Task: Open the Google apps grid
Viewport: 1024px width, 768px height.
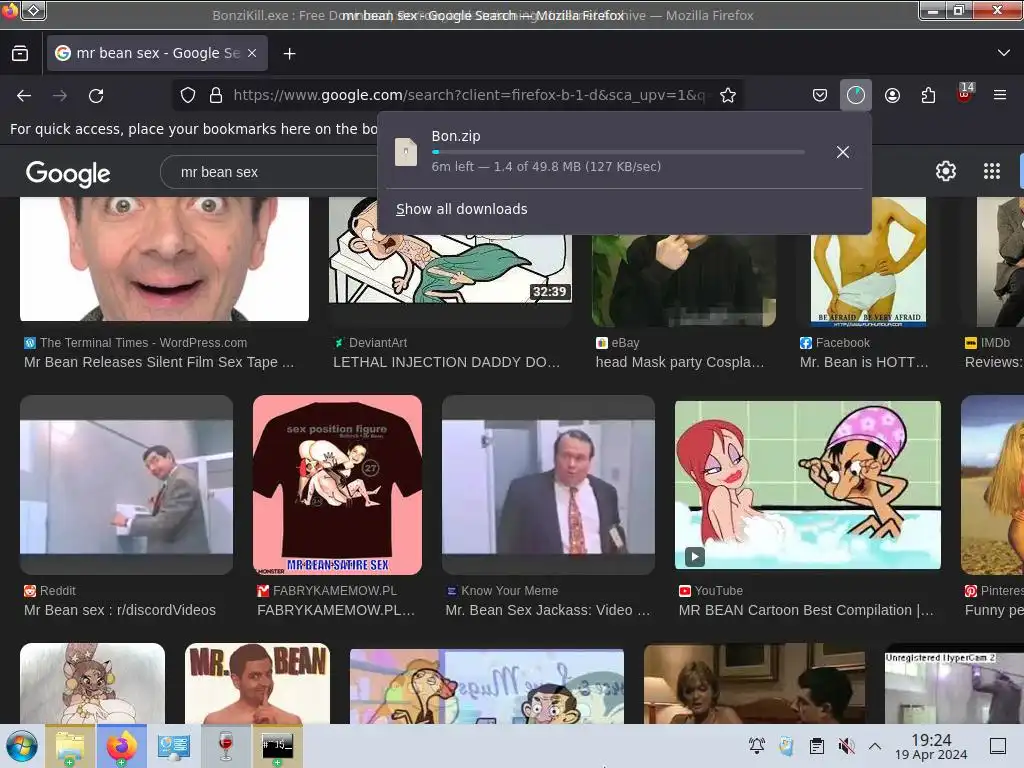Action: click(x=992, y=171)
